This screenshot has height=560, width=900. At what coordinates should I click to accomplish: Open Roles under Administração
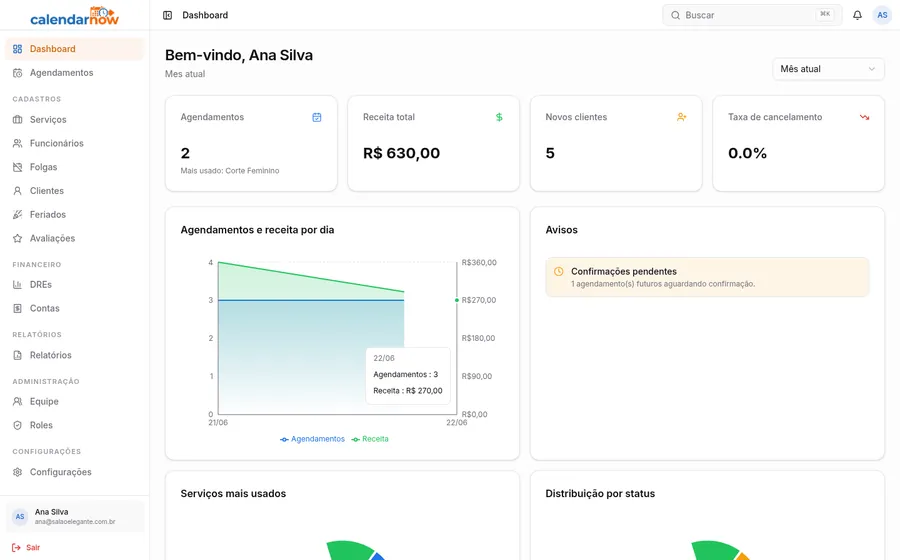coord(75,425)
